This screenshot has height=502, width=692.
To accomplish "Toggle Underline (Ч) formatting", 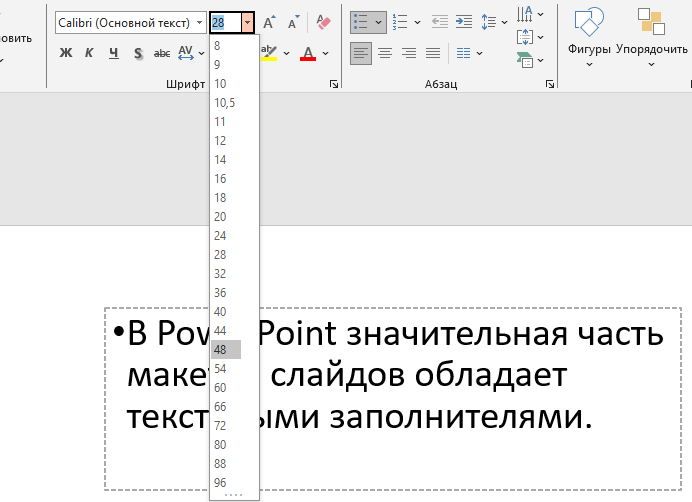I will (113, 53).
